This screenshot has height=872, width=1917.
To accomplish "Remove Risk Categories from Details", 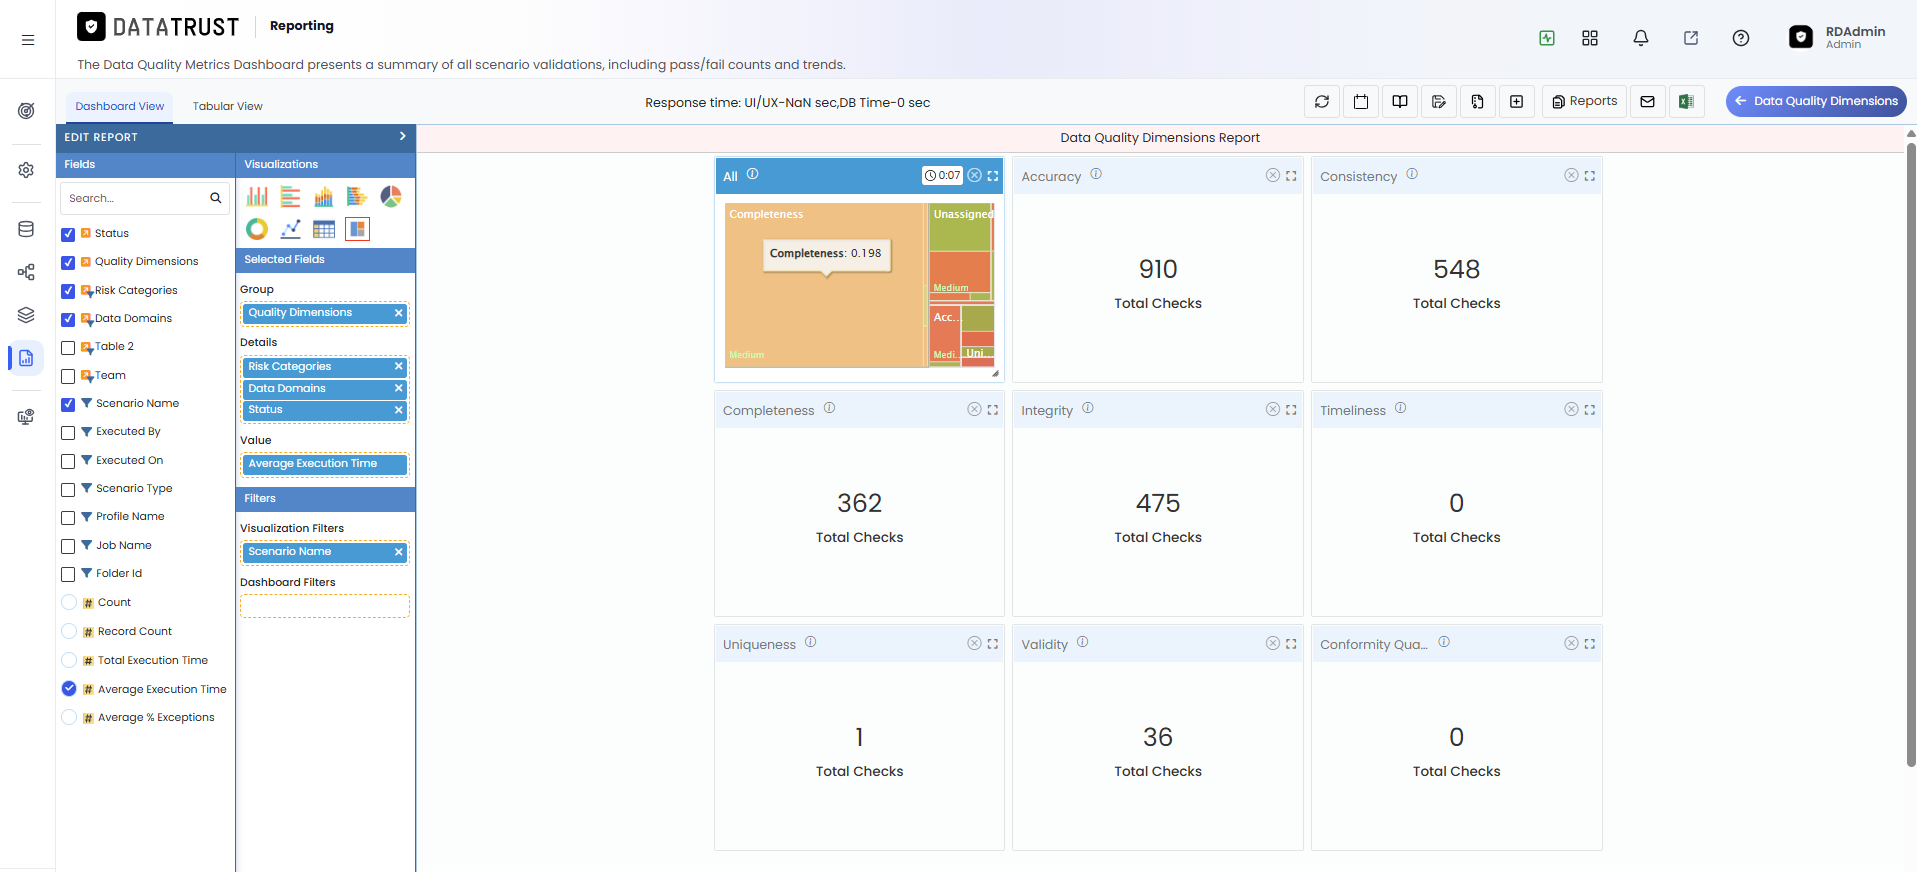I will click(398, 366).
